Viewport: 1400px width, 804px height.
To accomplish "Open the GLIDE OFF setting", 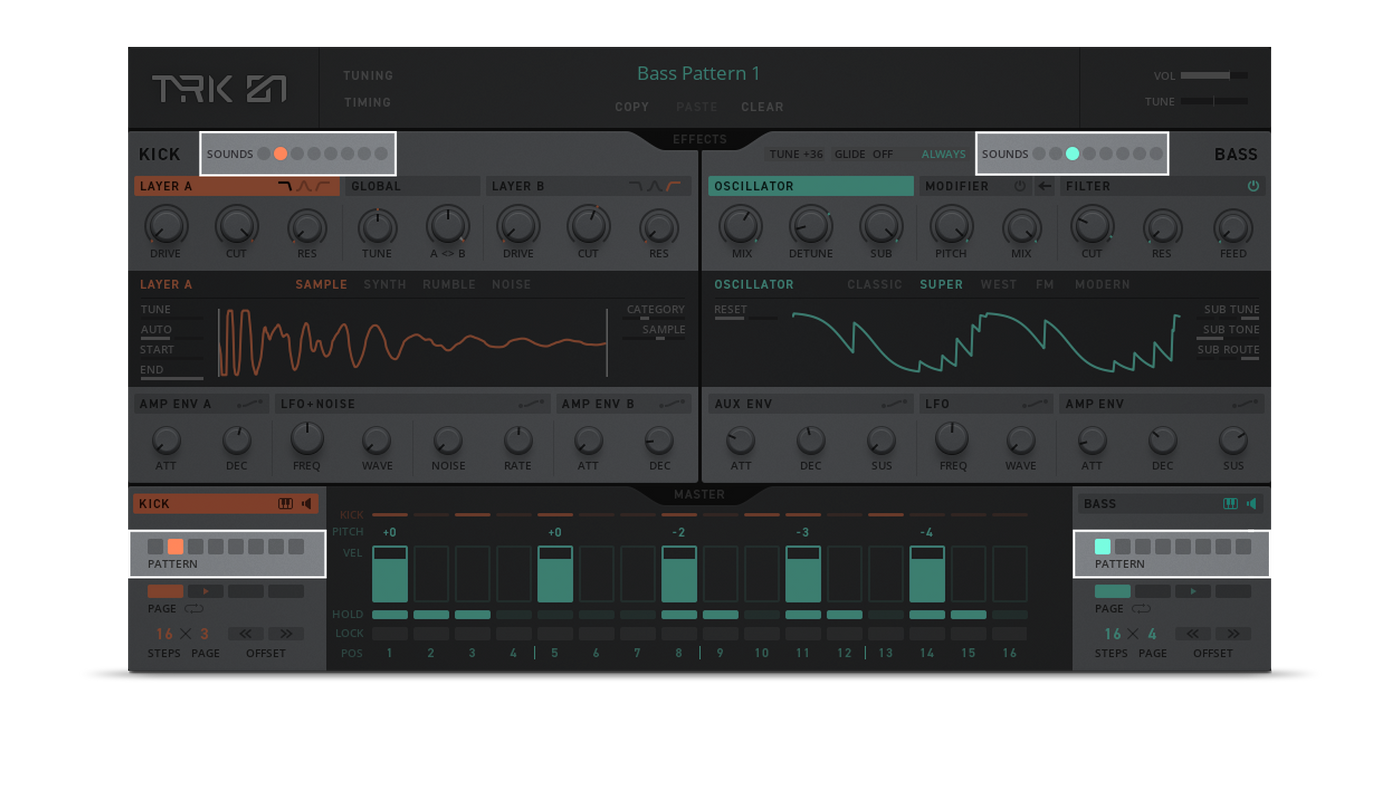I will click(x=863, y=154).
